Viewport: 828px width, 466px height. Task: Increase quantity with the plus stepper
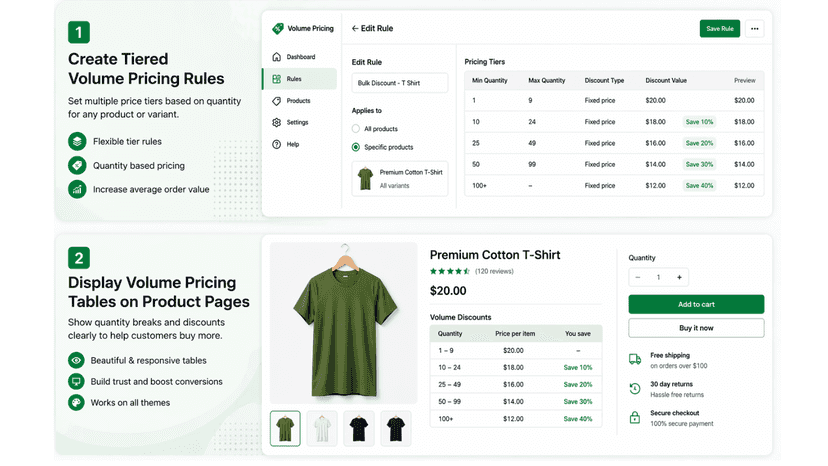coord(680,277)
